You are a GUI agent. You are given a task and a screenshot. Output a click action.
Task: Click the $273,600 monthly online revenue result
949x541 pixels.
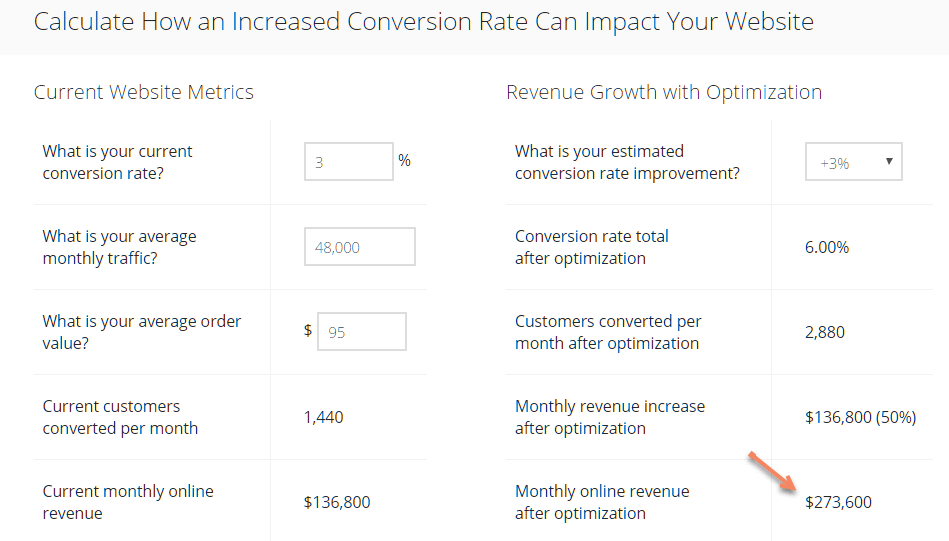click(838, 502)
